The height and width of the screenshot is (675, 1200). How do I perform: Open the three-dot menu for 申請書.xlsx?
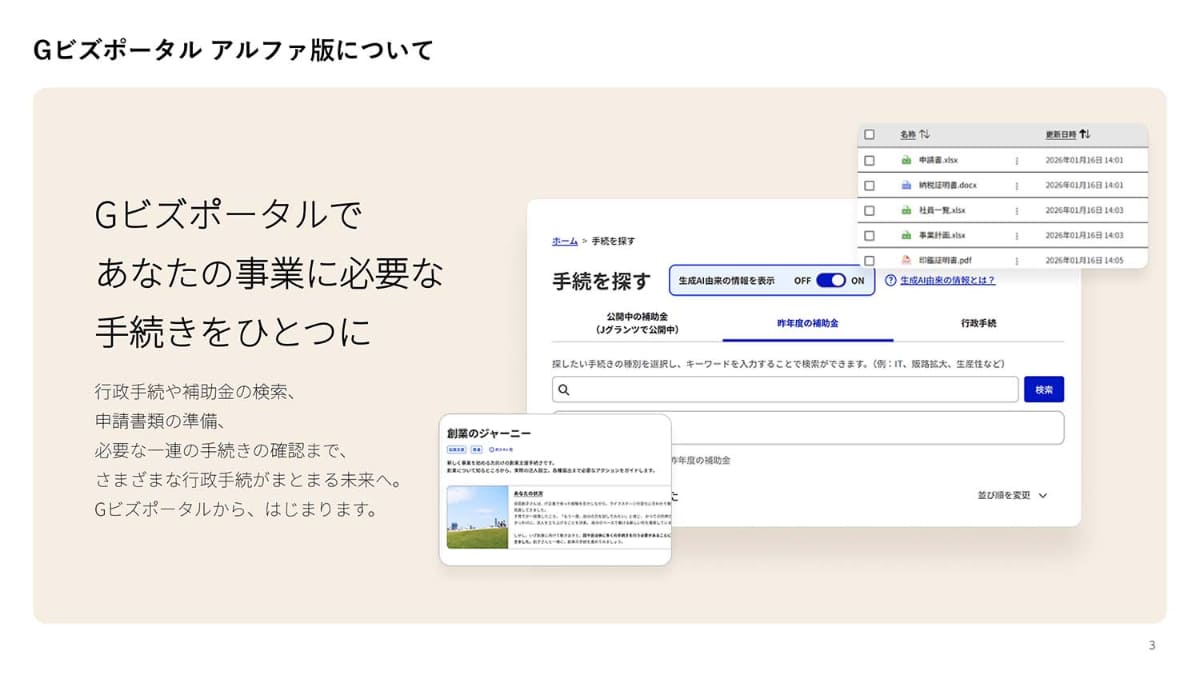(1017, 160)
